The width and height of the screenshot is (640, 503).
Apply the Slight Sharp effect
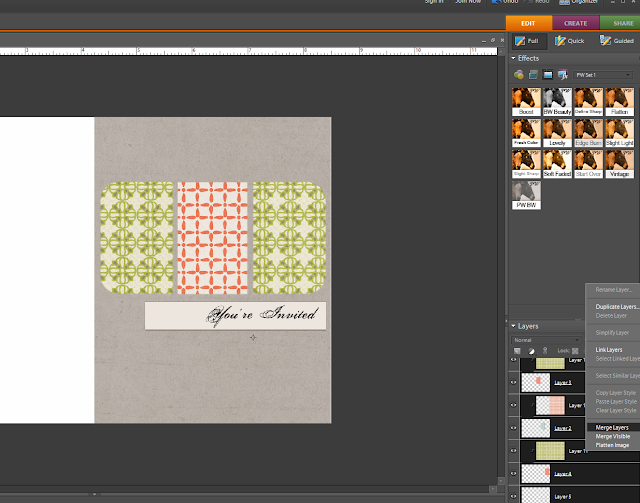(x=527, y=164)
